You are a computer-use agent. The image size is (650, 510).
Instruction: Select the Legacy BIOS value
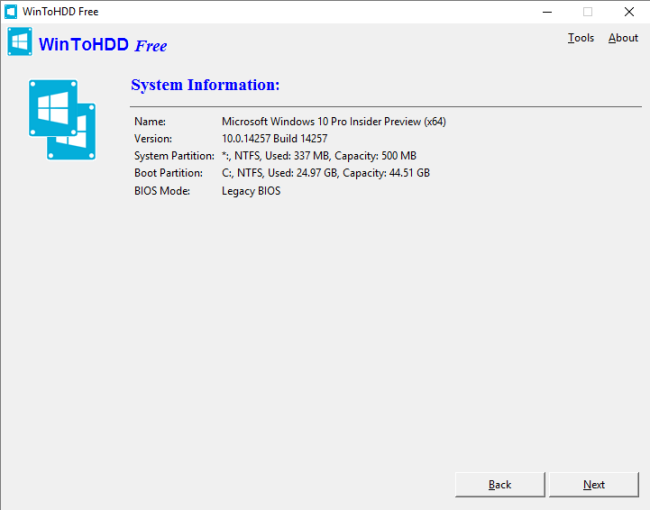pyautogui.click(x=251, y=191)
